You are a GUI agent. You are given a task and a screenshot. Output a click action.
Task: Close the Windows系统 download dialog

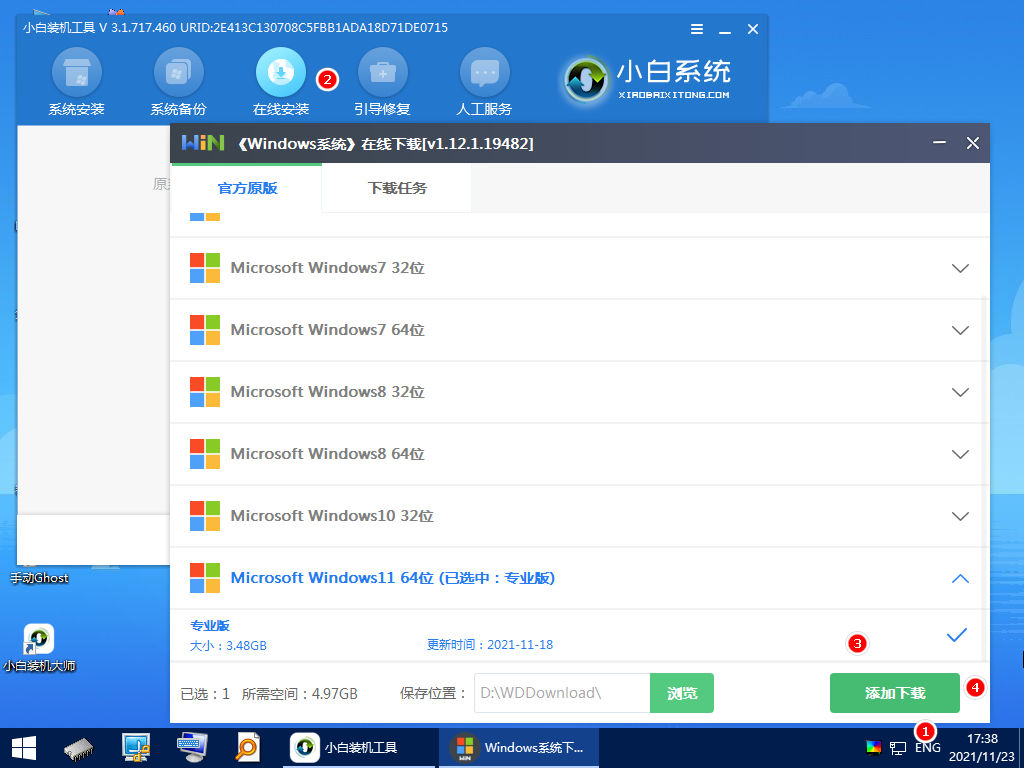972,143
